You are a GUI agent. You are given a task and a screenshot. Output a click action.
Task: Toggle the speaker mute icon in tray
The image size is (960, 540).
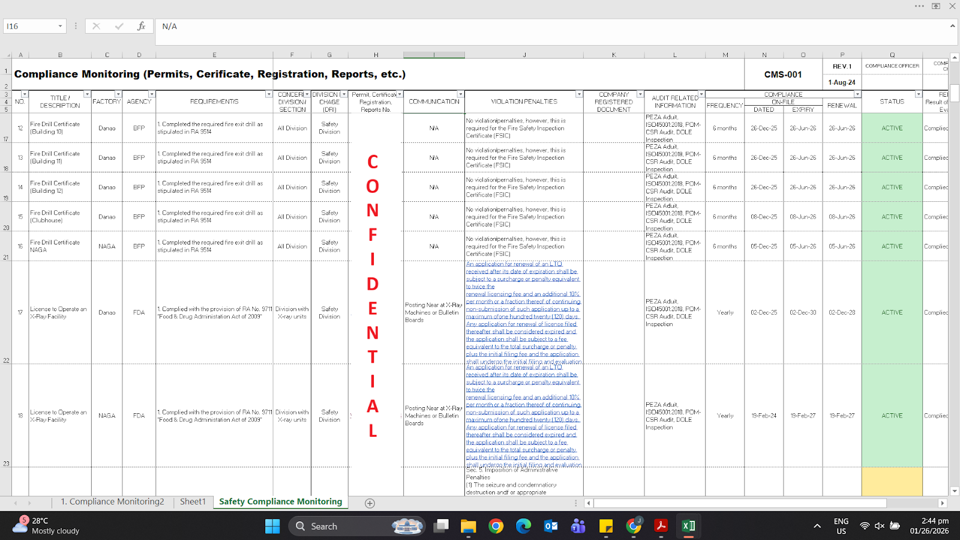point(880,526)
